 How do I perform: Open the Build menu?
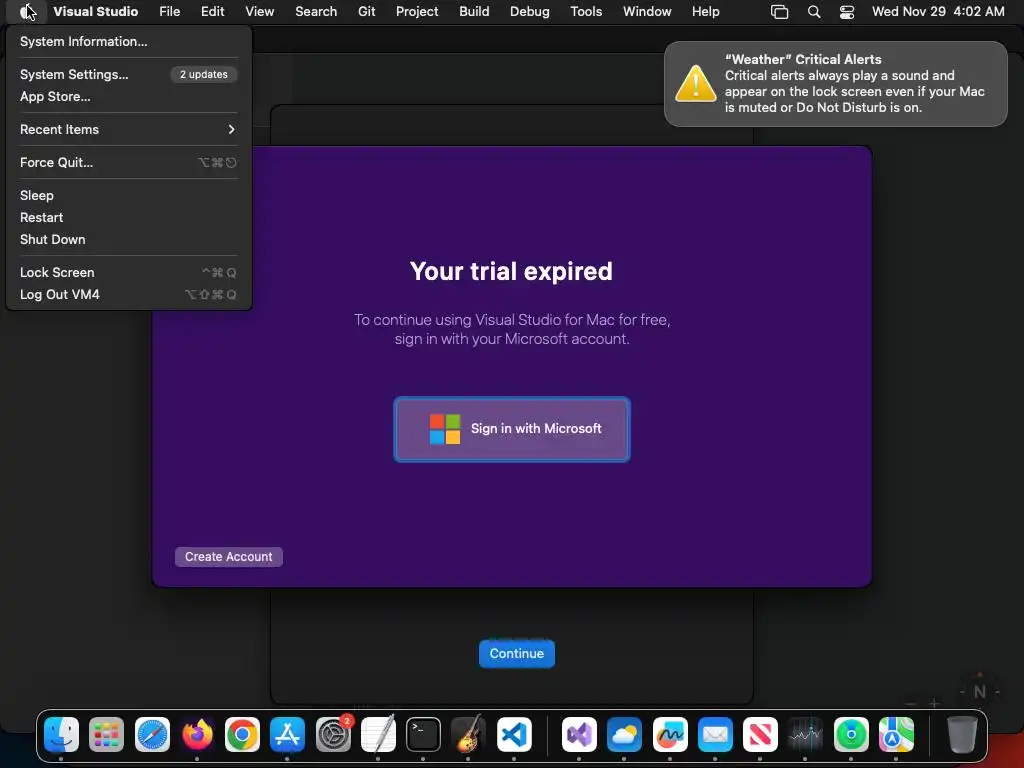(474, 11)
